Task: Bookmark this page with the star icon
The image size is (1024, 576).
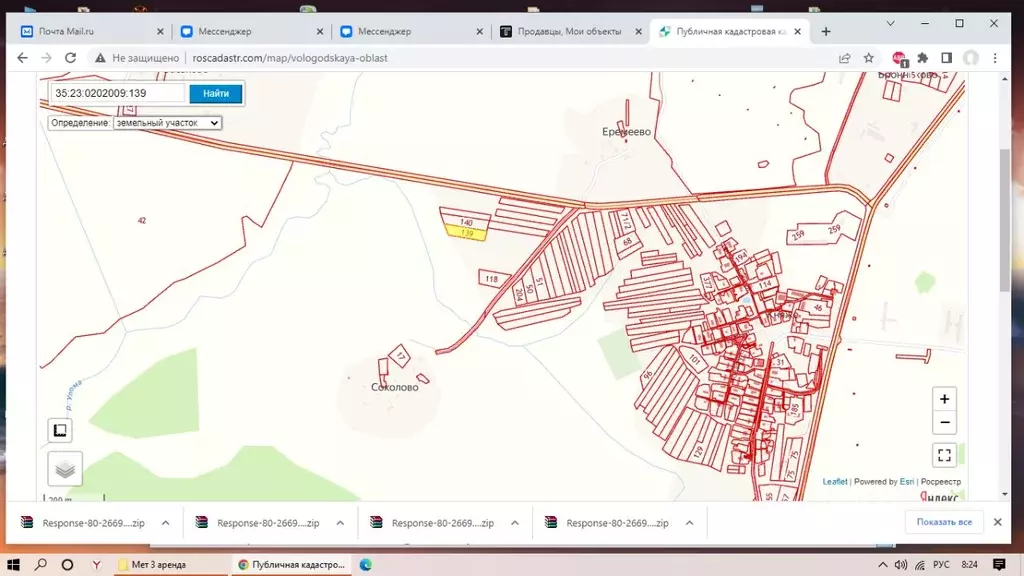Action: click(869, 58)
